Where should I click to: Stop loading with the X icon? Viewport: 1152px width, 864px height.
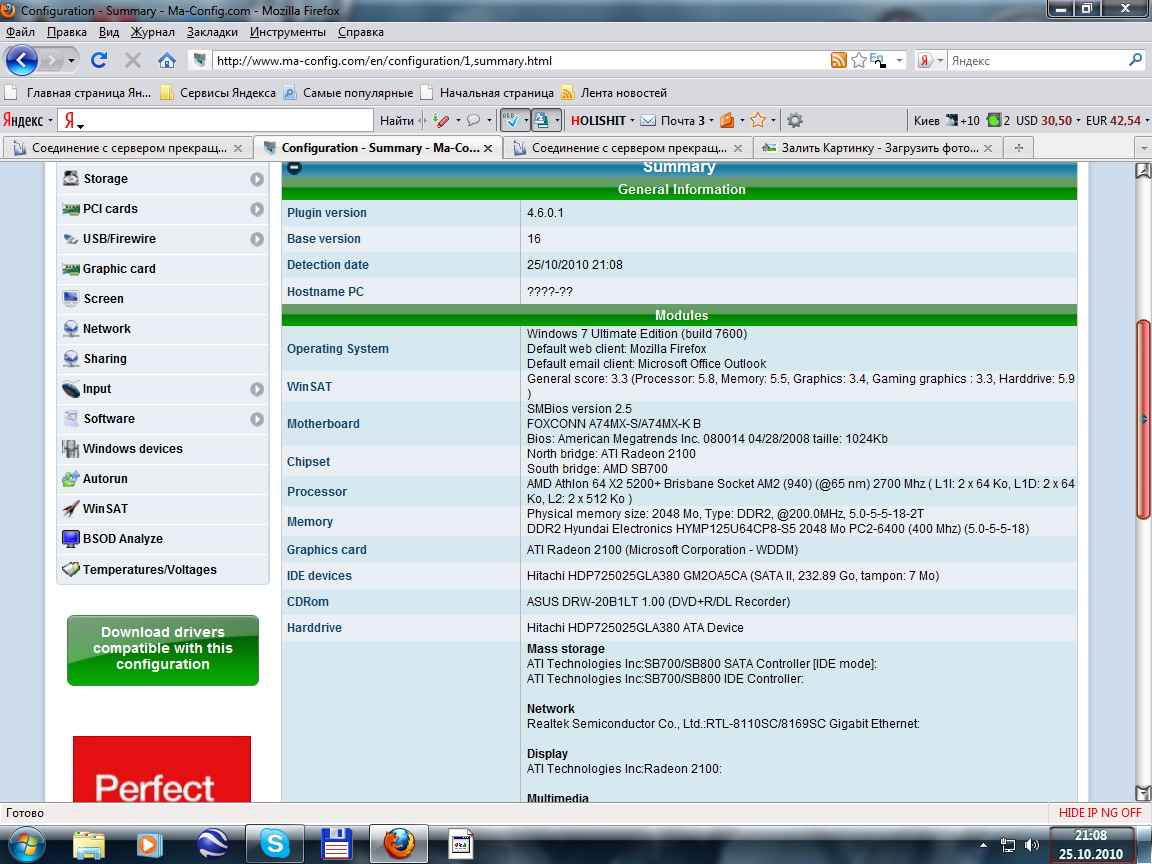tap(133, 60)
